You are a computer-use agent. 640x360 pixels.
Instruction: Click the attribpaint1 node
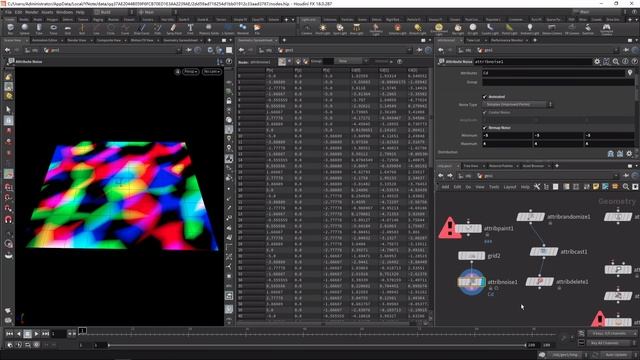468,229
